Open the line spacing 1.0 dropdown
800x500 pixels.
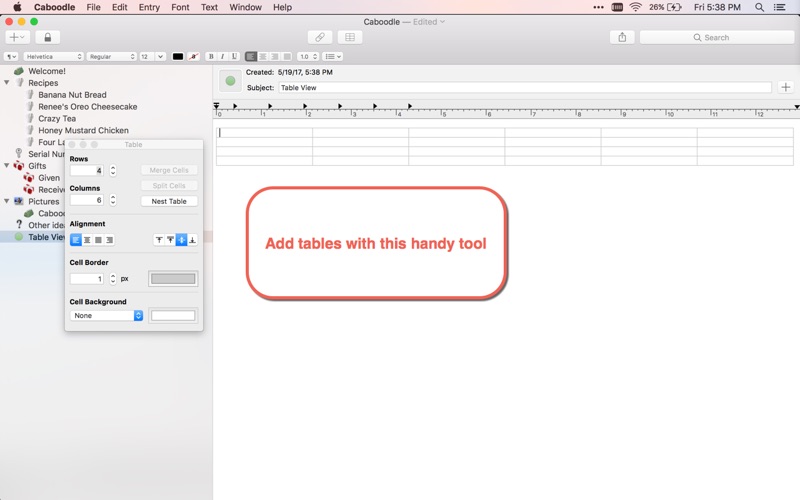308,57
